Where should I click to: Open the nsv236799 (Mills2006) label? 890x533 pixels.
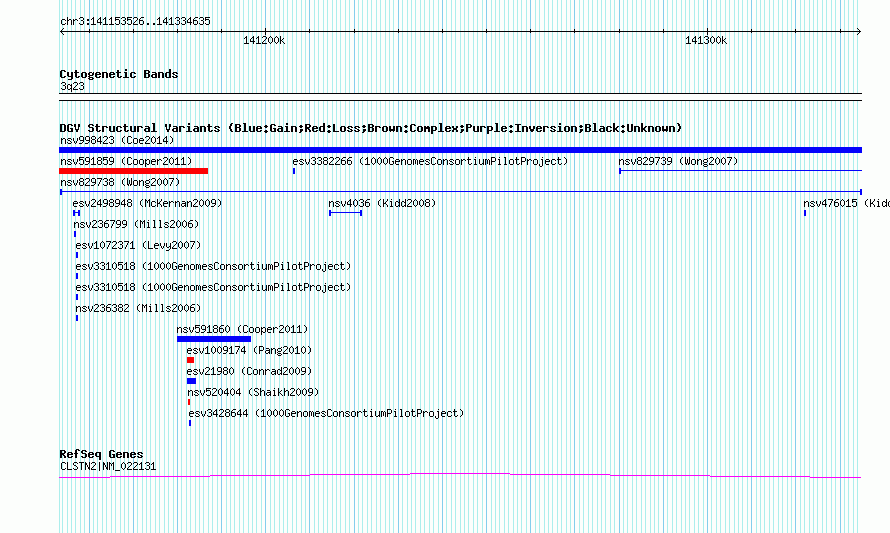[x=136, y=224]
